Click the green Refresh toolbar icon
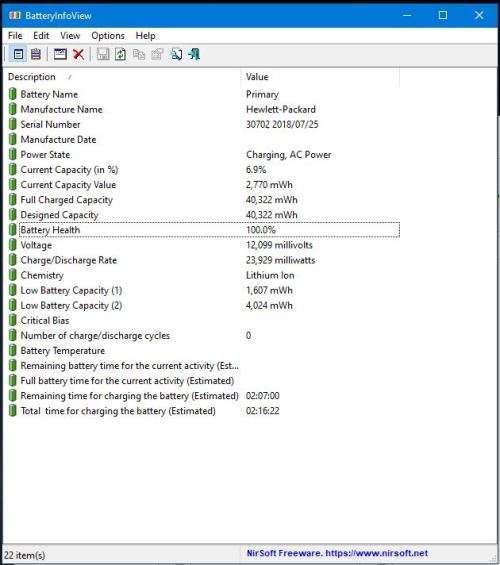 point(121,54)
